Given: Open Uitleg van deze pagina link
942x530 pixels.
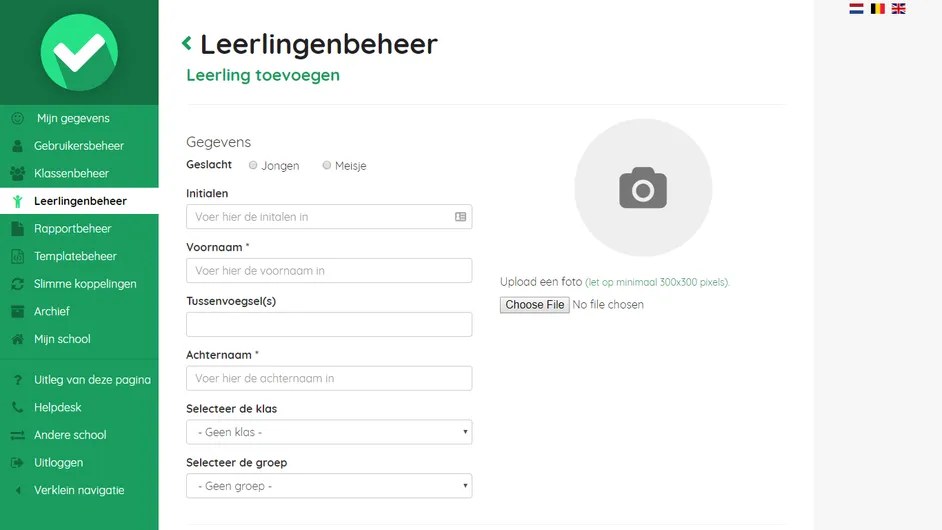Looking at the screenshot, I should (x=79, y=380).
